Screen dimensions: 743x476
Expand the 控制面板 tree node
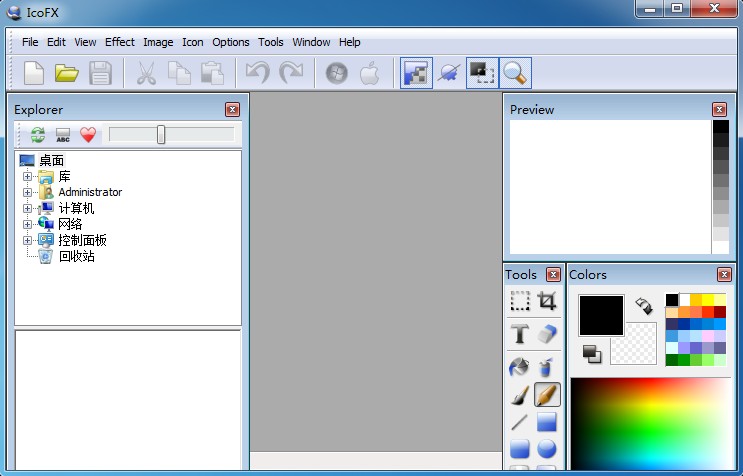pyautogui.click(x=27, y=241)
